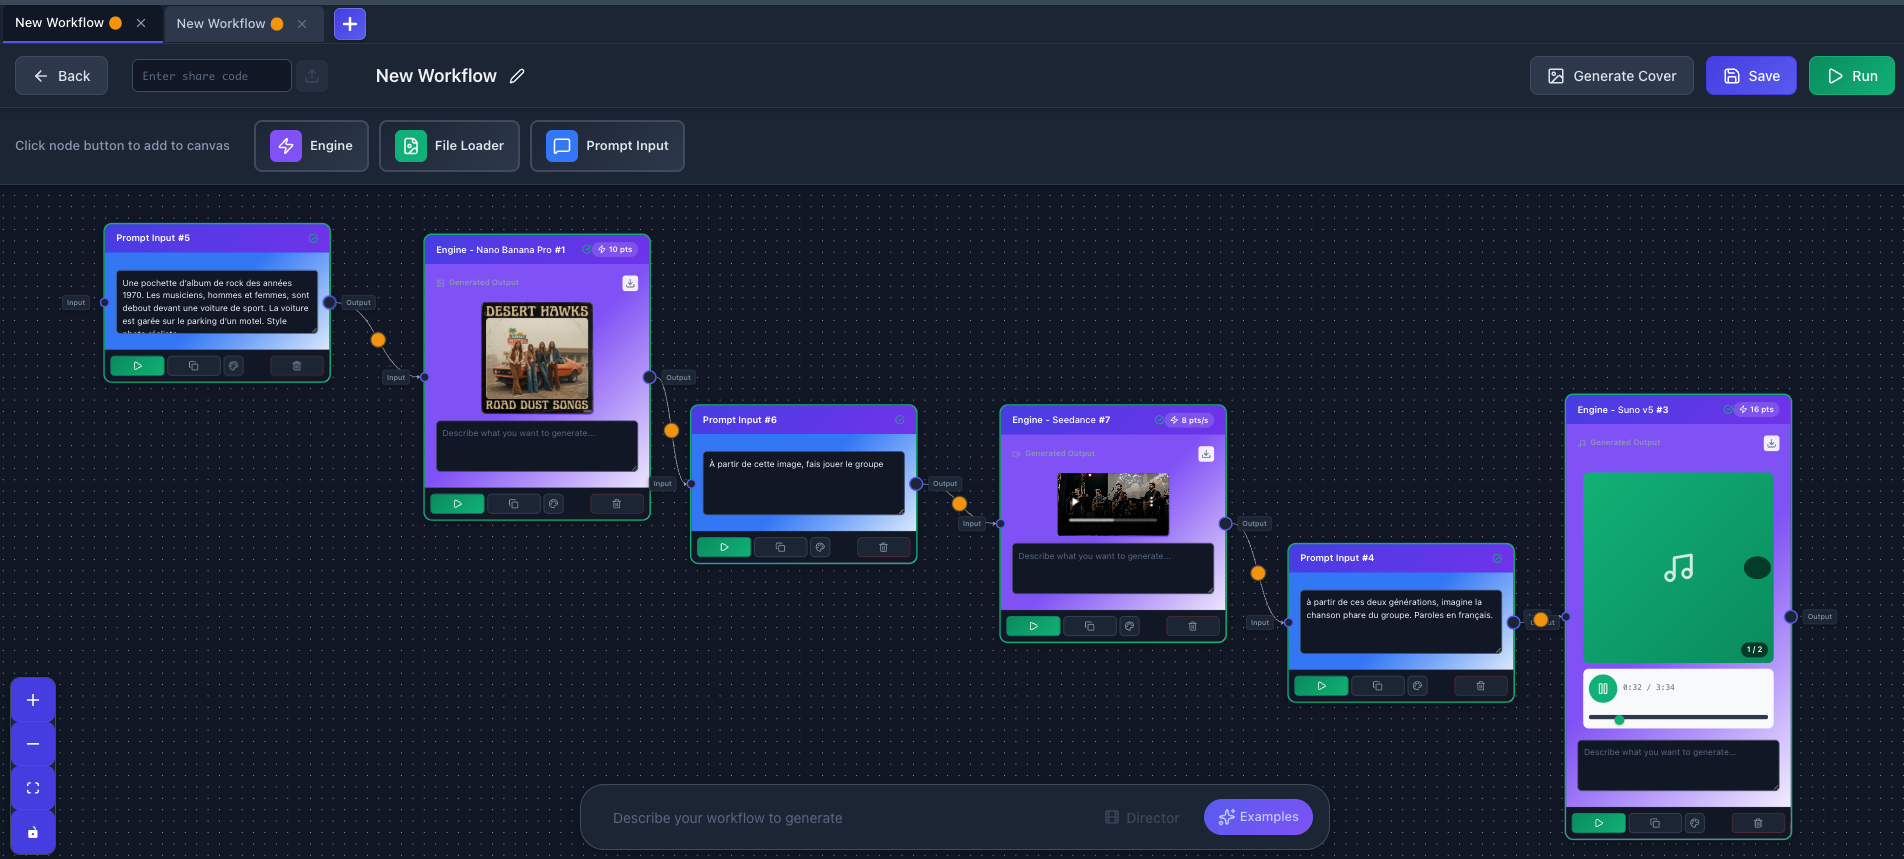Click the pencil icon to rename workflow
1904x859 pixels.
(517, 76)
